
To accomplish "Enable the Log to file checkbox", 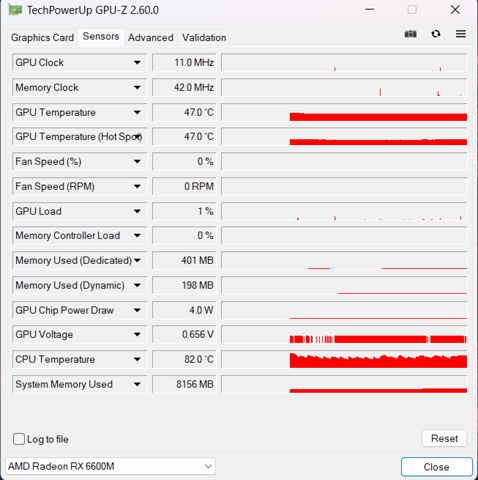I will (19, 439).
